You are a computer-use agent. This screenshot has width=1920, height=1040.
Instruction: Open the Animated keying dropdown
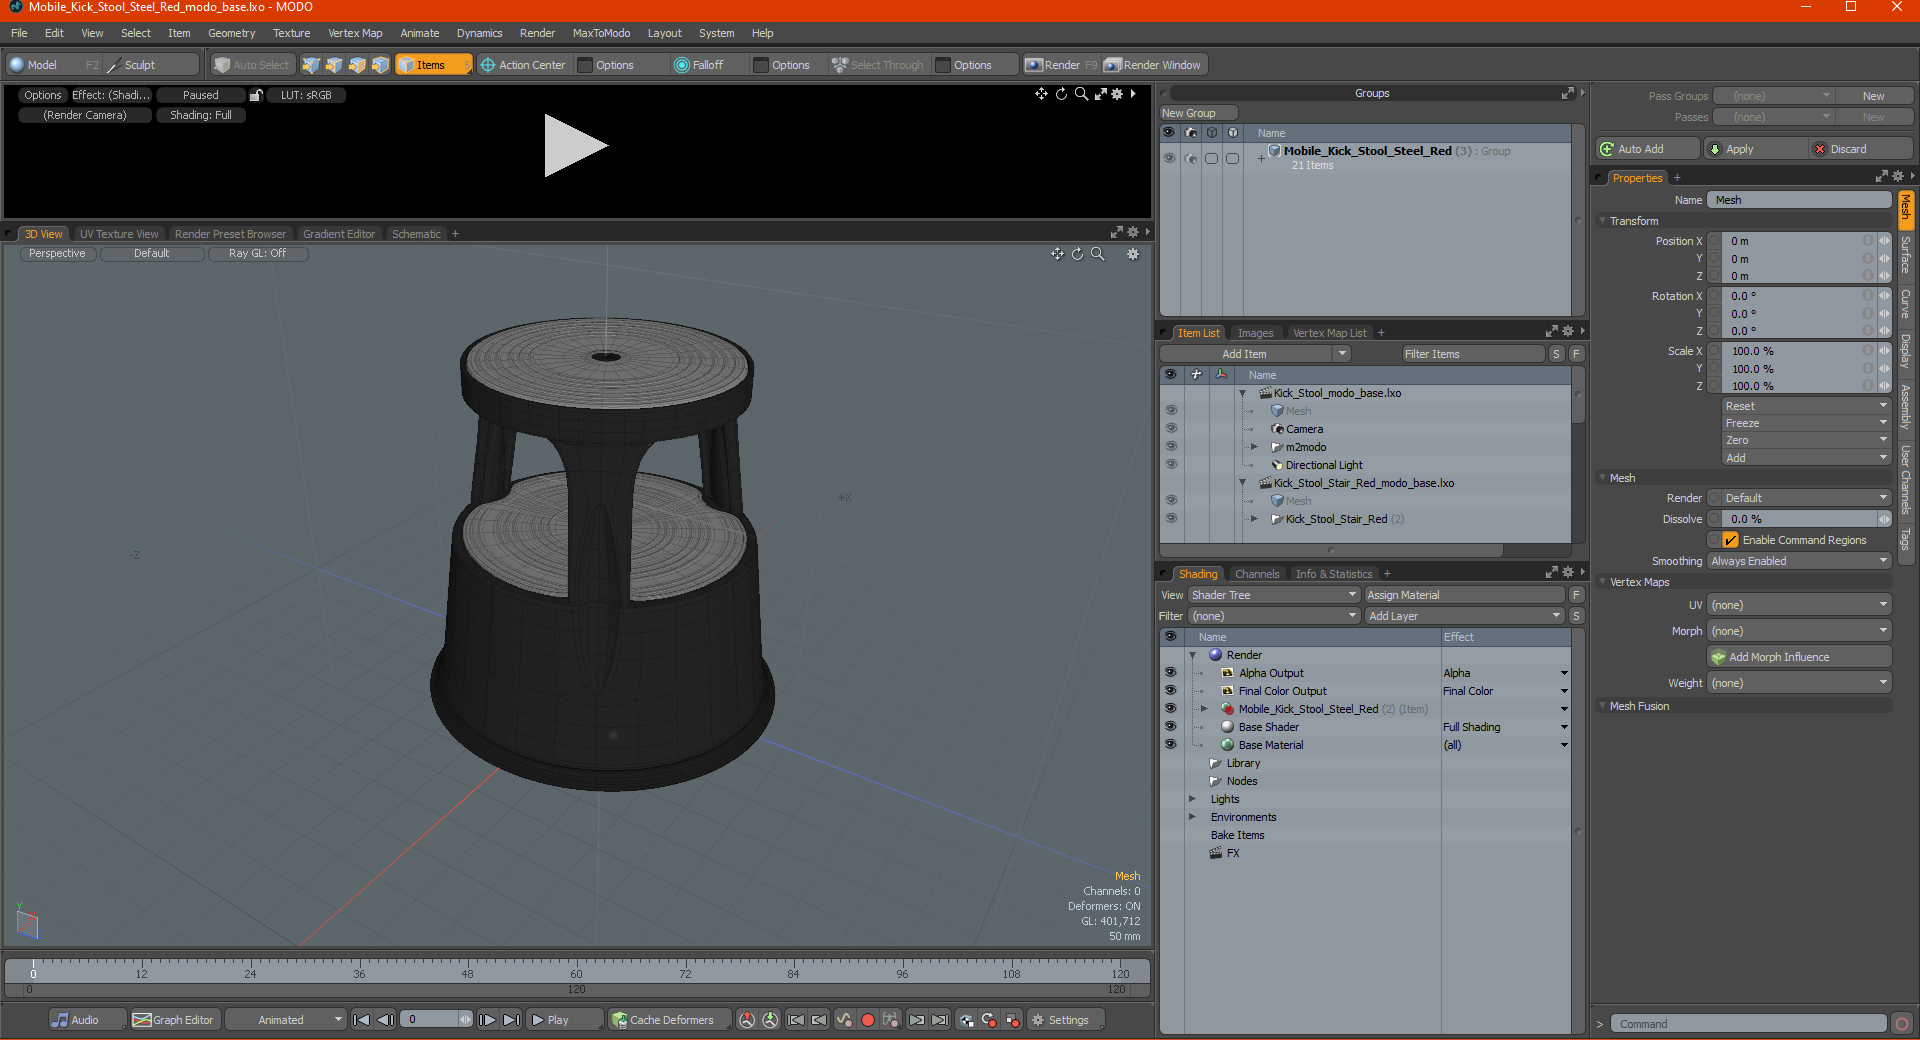[x=286, y=1020]
